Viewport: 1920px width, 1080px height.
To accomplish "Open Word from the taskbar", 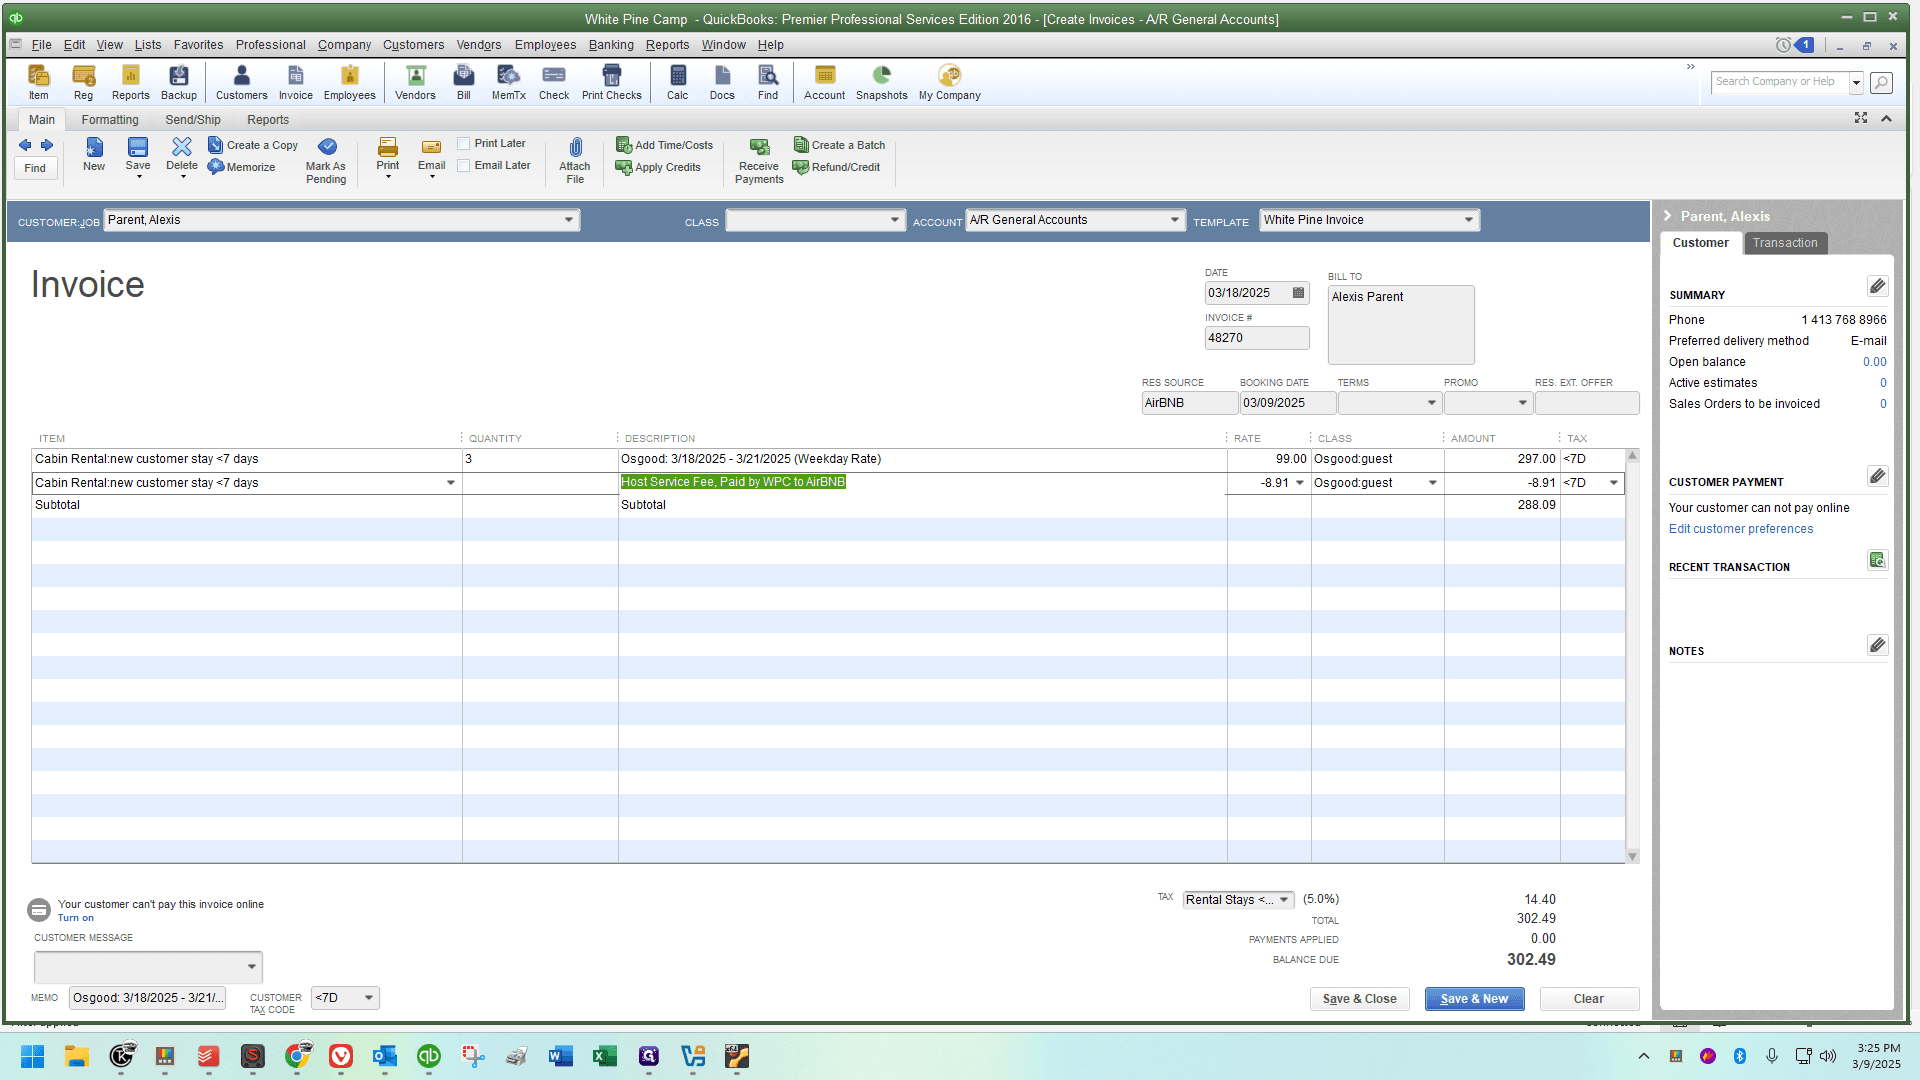I will click(560, 1056).
